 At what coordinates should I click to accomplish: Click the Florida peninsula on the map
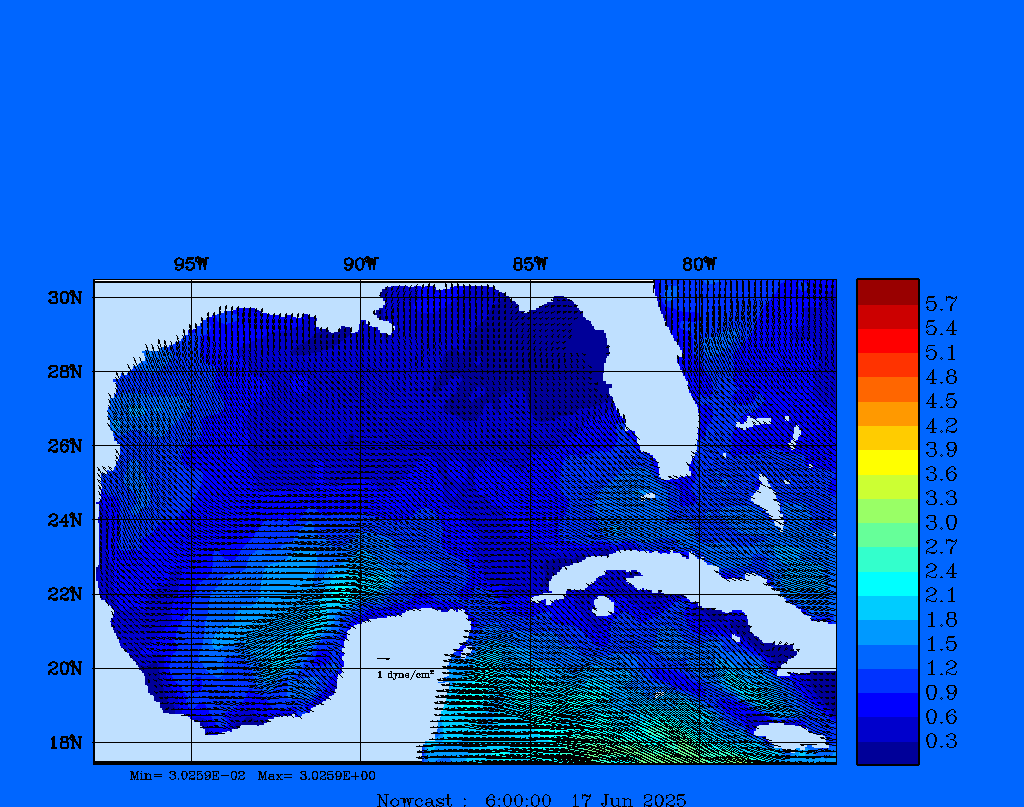[x=665, y=400]
